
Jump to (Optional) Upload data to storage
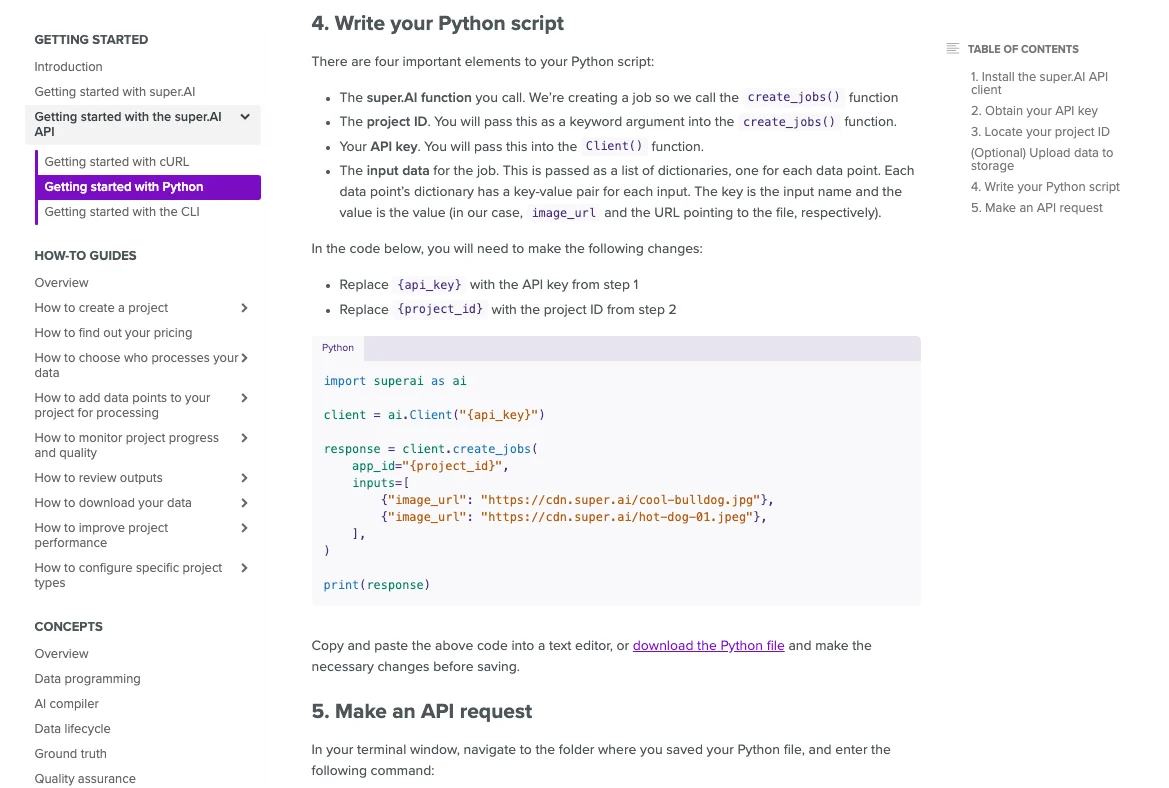pos(1042,160)
